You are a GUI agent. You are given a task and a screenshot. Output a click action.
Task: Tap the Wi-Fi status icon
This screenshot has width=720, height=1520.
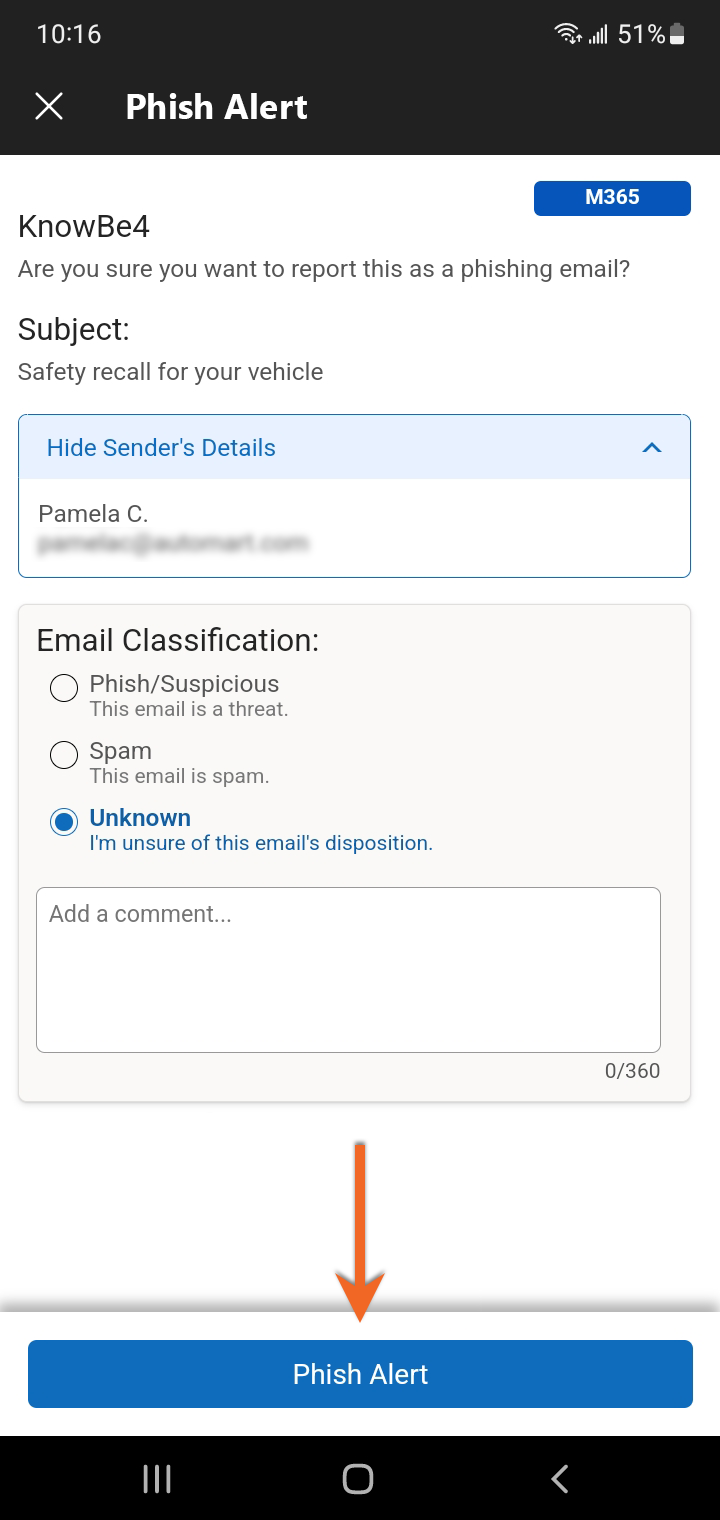pos(568,35)
